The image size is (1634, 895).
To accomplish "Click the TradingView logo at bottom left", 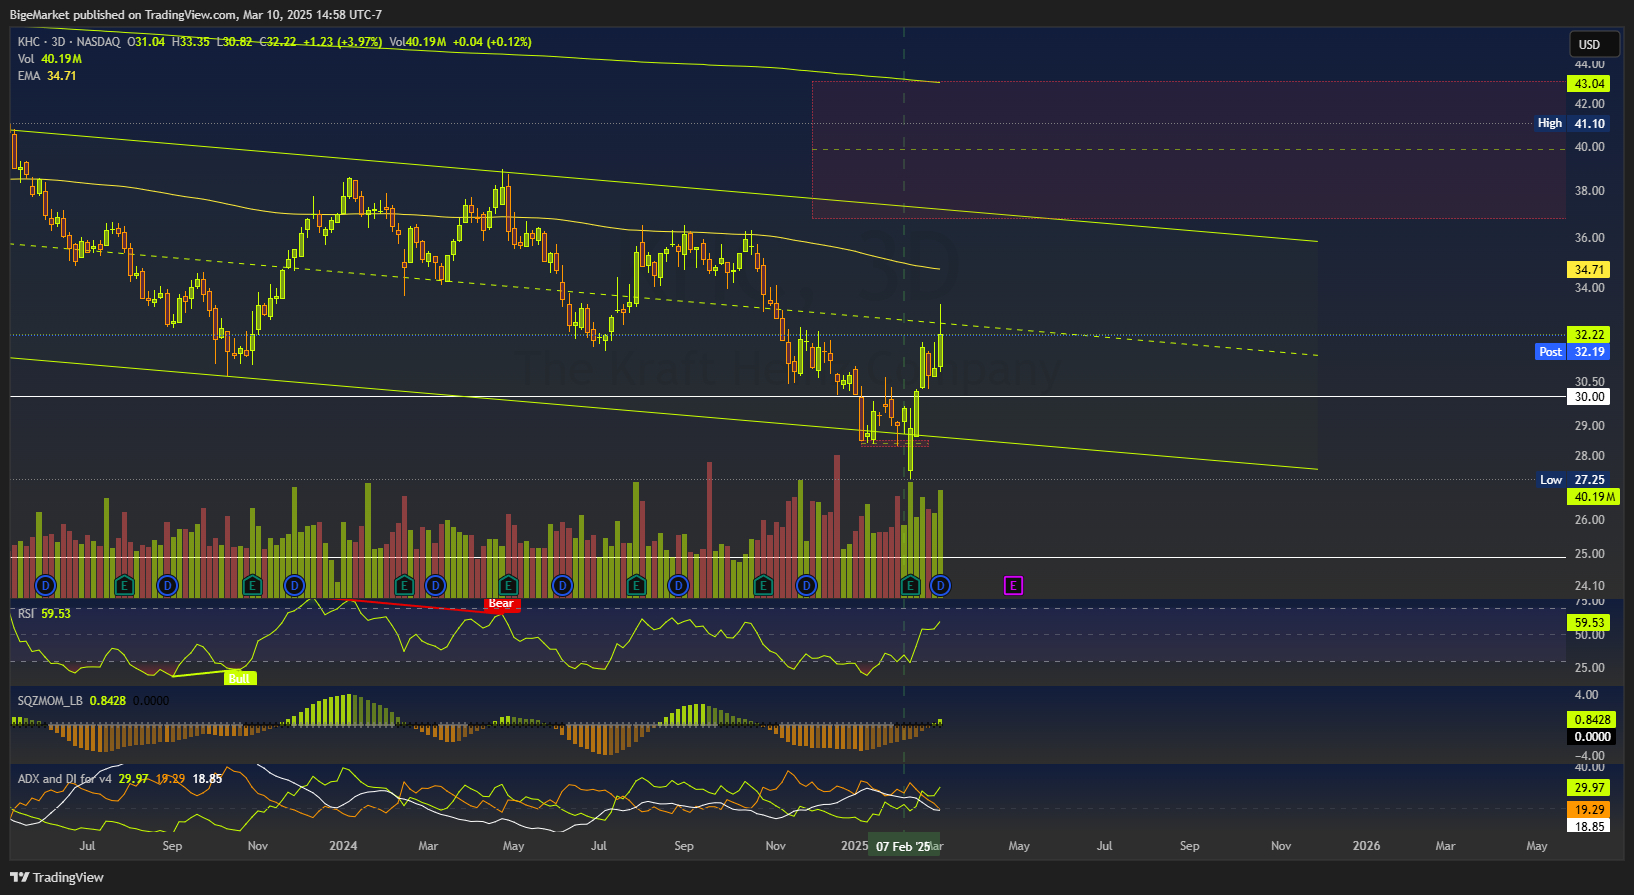I will [x=57, y=877].
